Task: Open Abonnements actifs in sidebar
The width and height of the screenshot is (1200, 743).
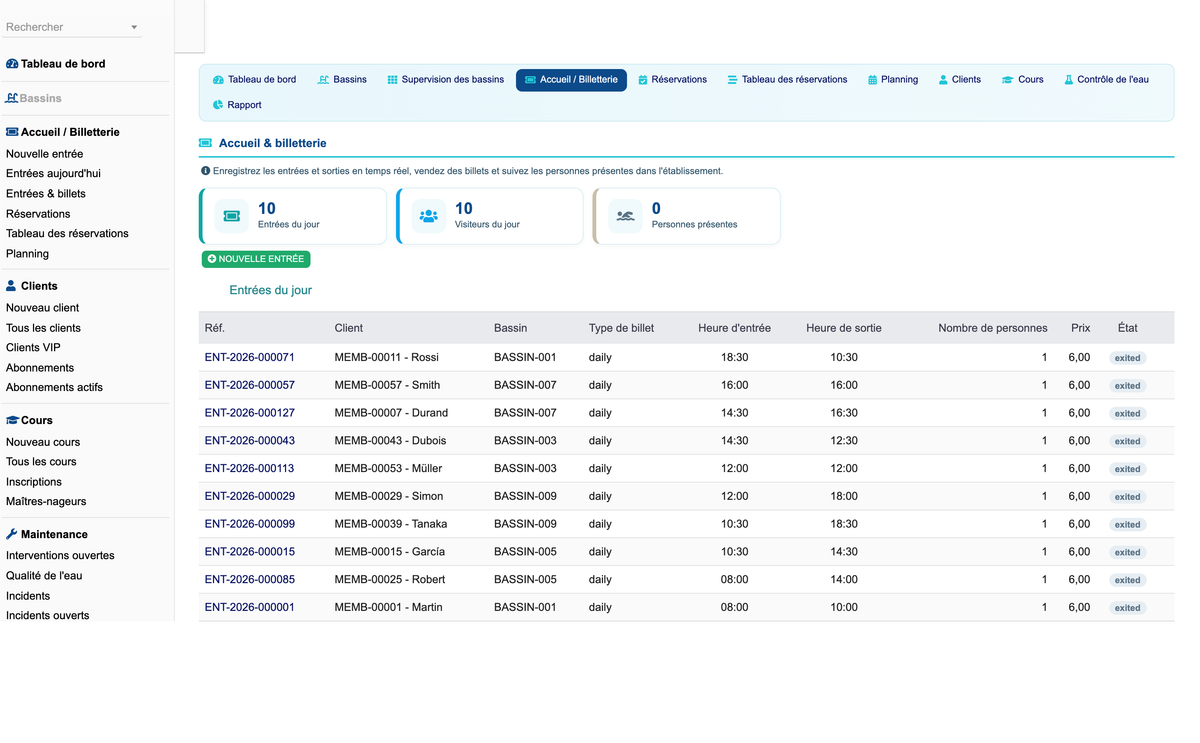Action: click(x=54, y=388)
